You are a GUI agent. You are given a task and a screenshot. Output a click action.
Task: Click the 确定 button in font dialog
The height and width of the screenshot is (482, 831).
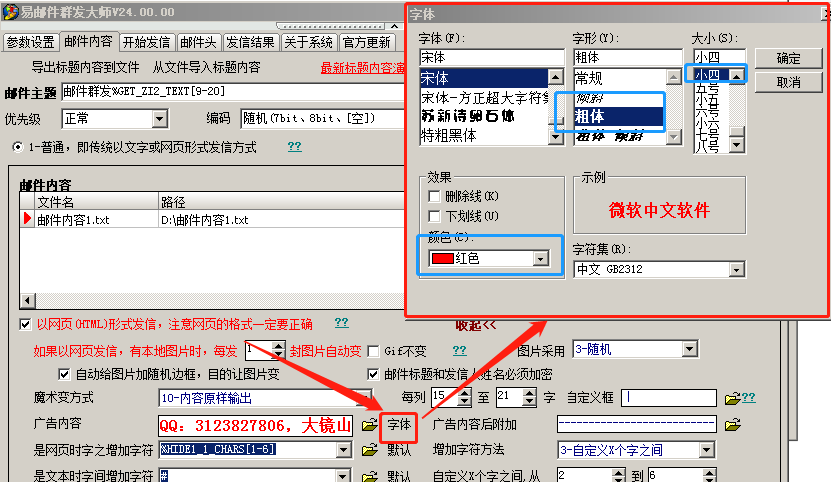pos(788,58)
